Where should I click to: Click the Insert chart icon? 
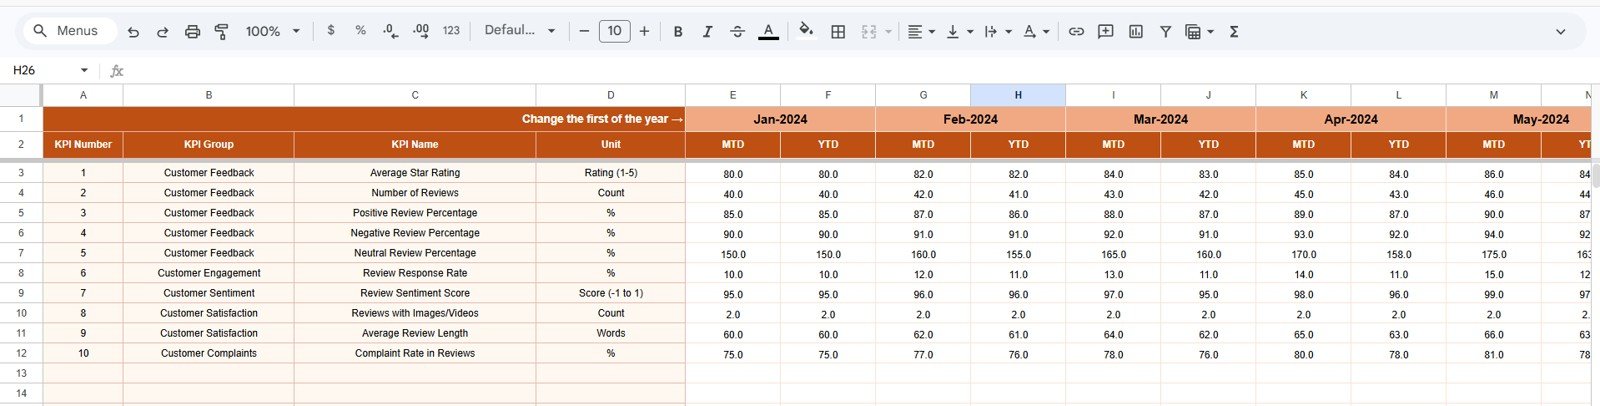1136,32
